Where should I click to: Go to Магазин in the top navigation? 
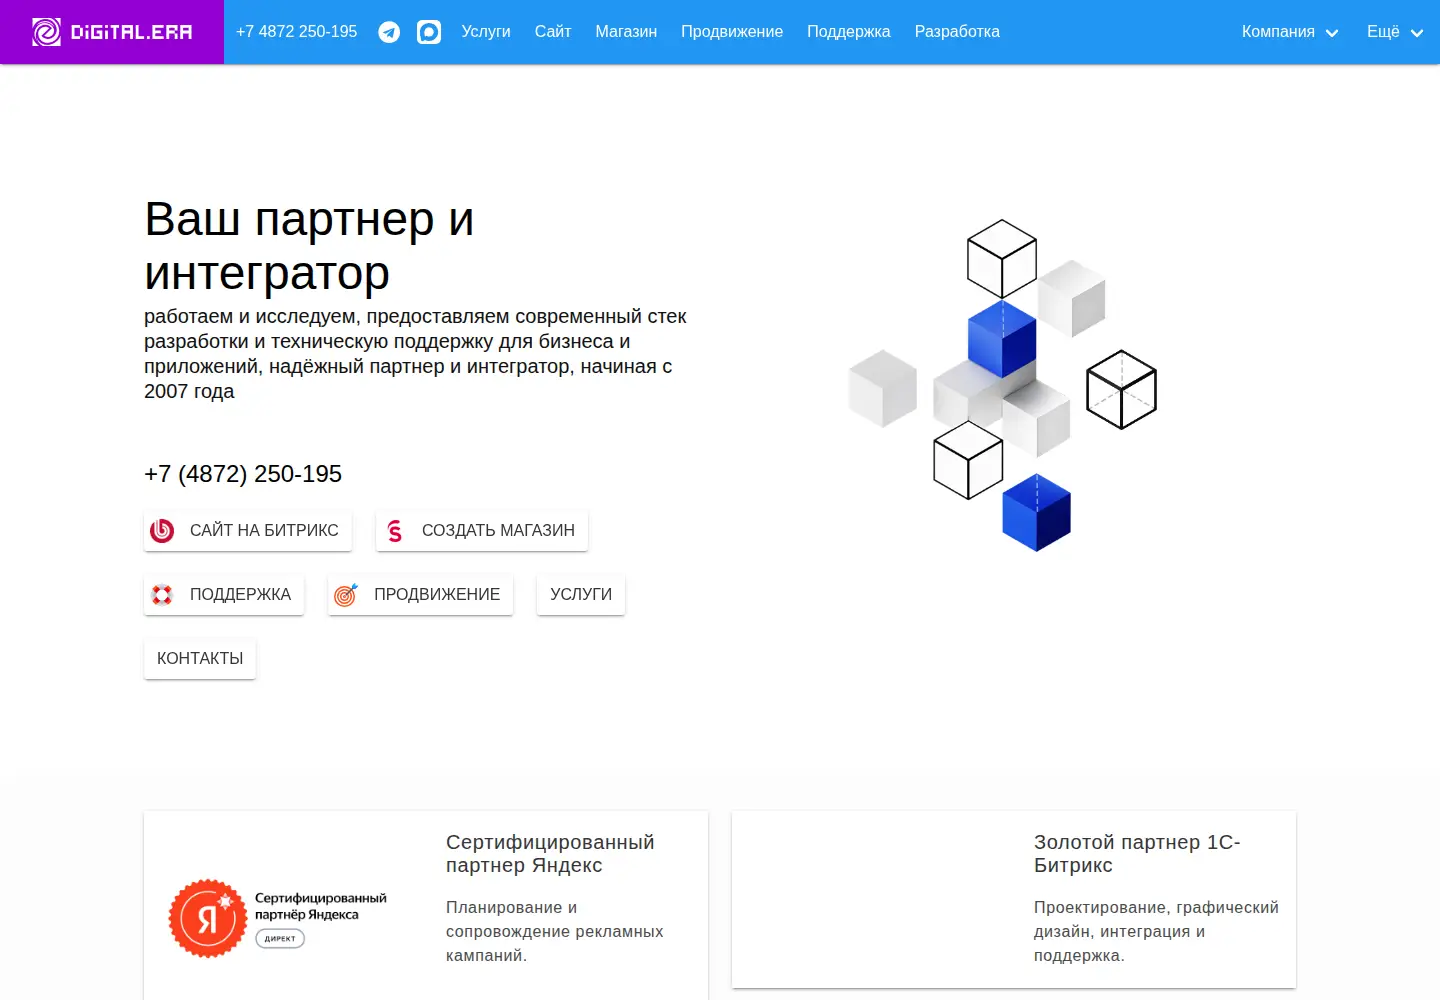(626, 32)
